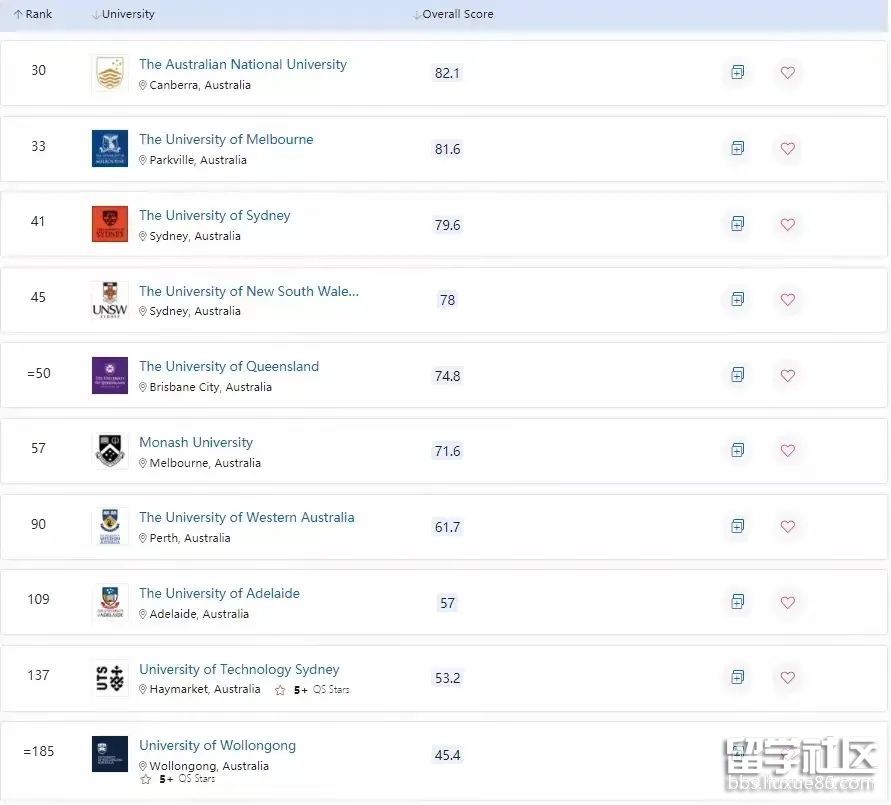Click compare icon for University of Western Australia

tap(737, 526)
